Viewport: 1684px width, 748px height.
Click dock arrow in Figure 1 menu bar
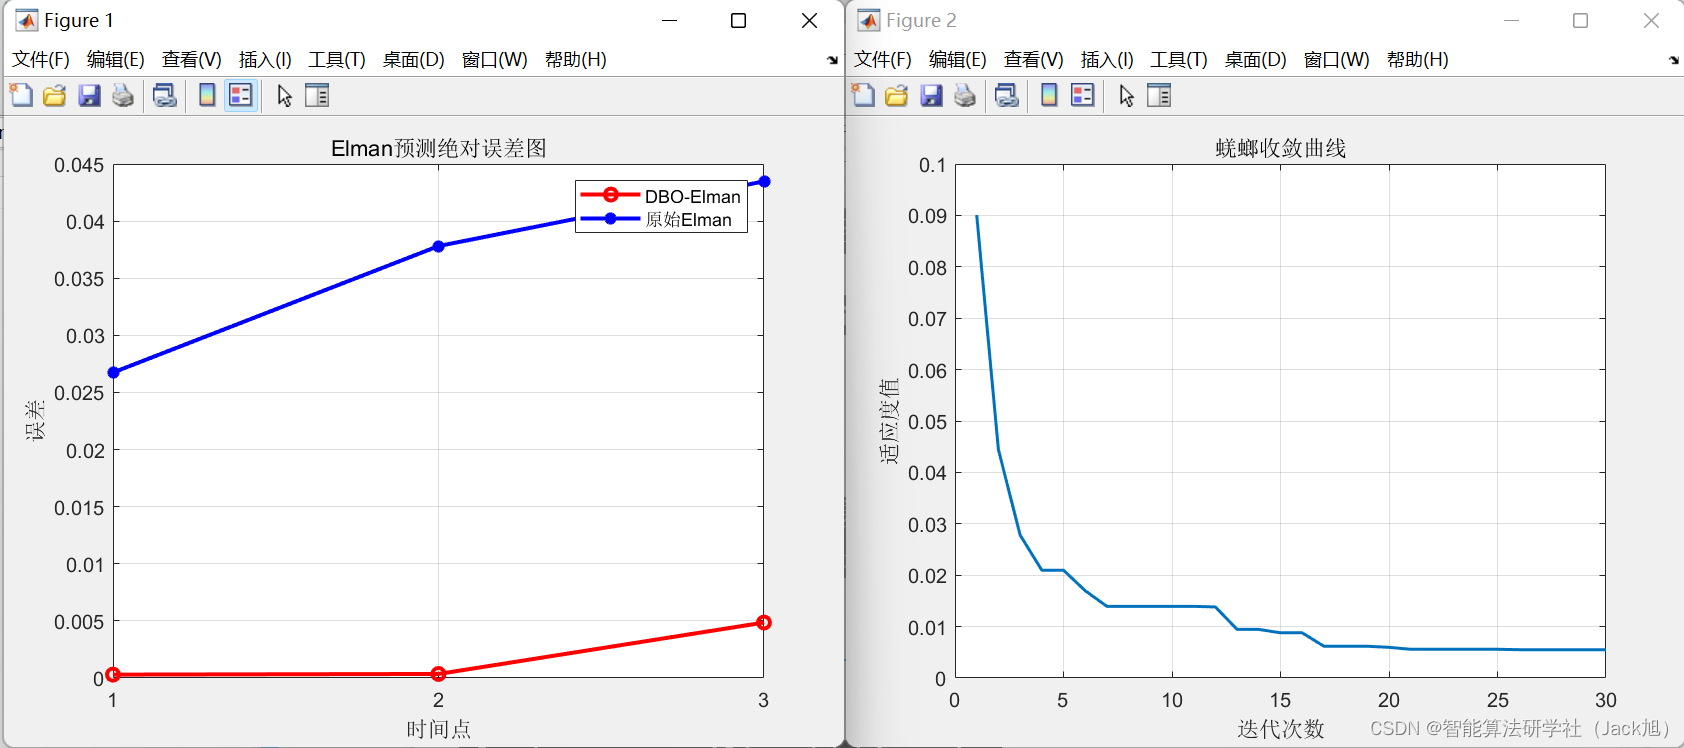pos(832,60)
